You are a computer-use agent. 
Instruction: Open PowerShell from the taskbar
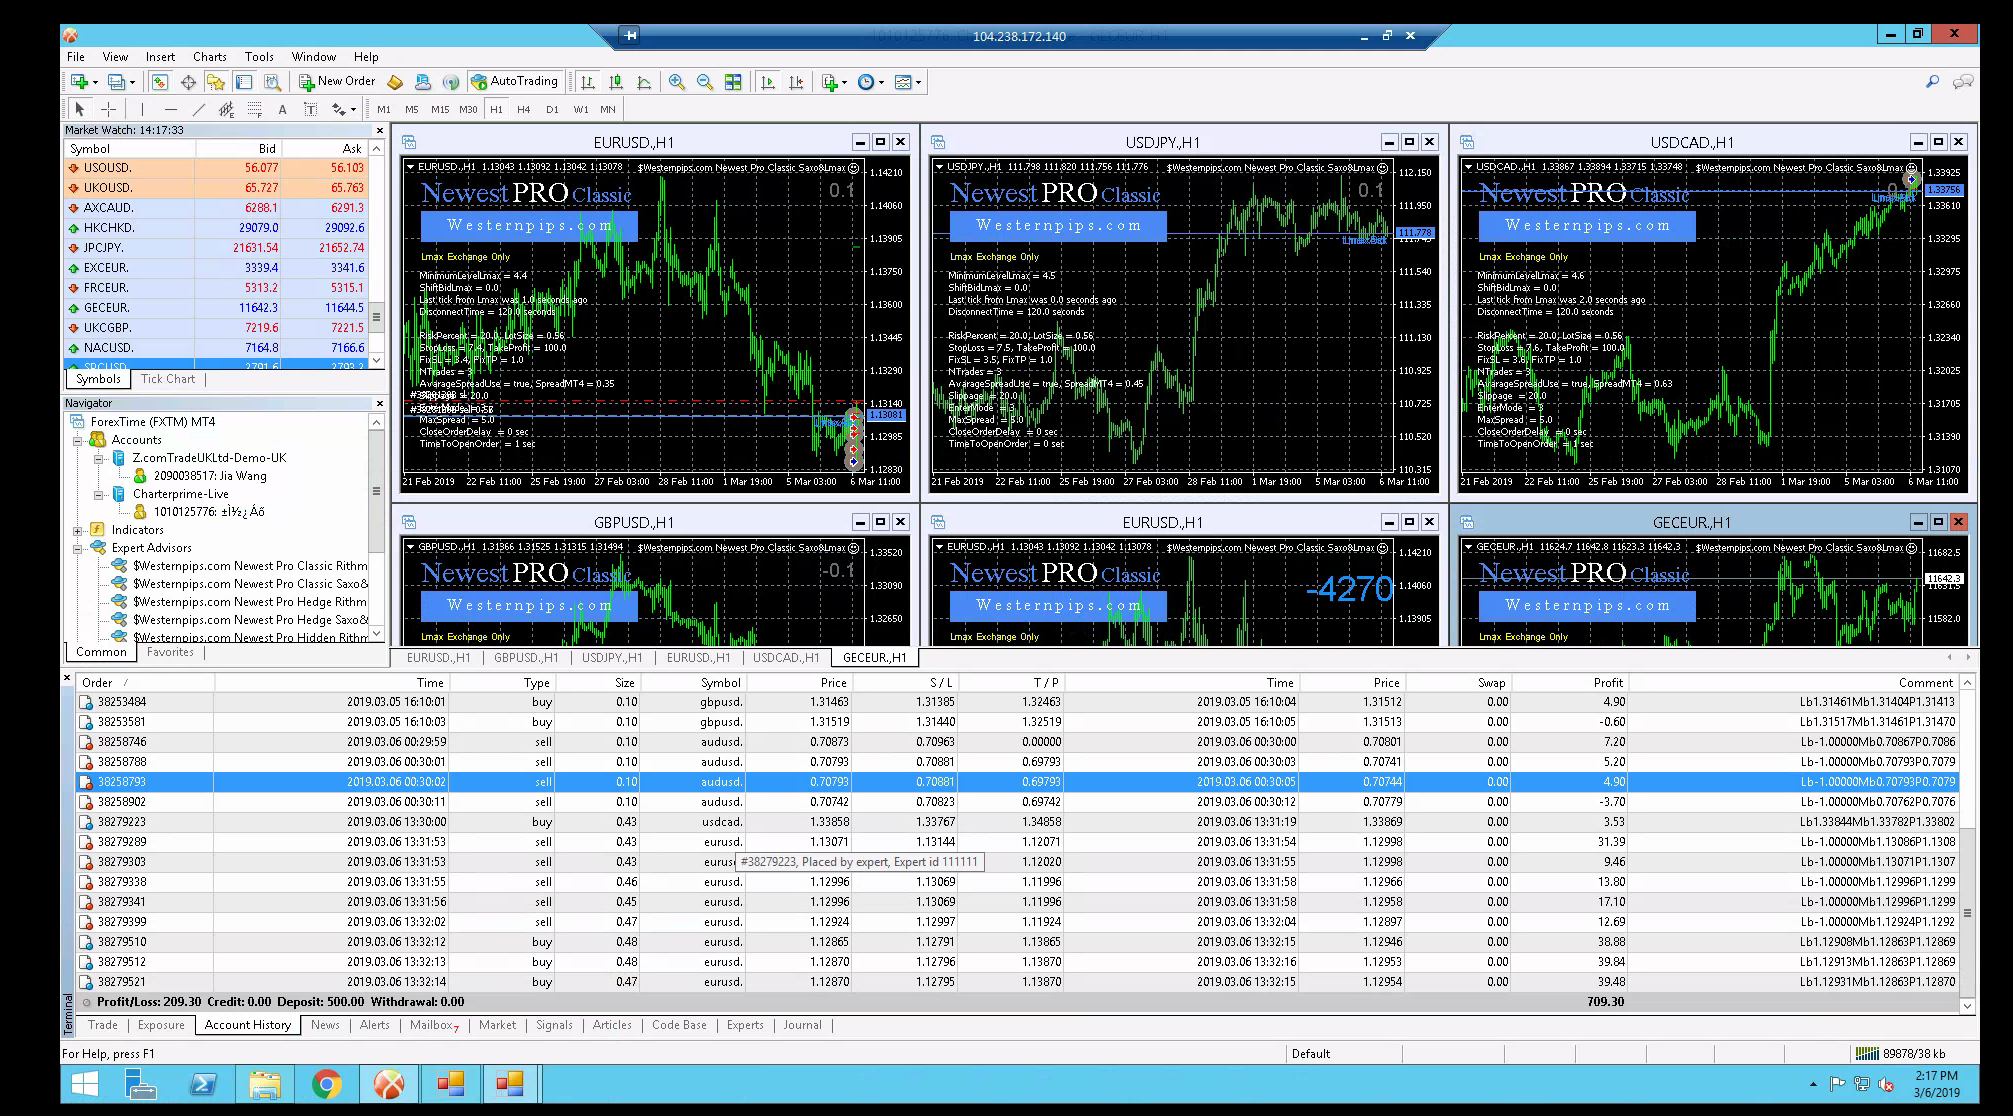pyautogui.click(x=203, y=1084)
